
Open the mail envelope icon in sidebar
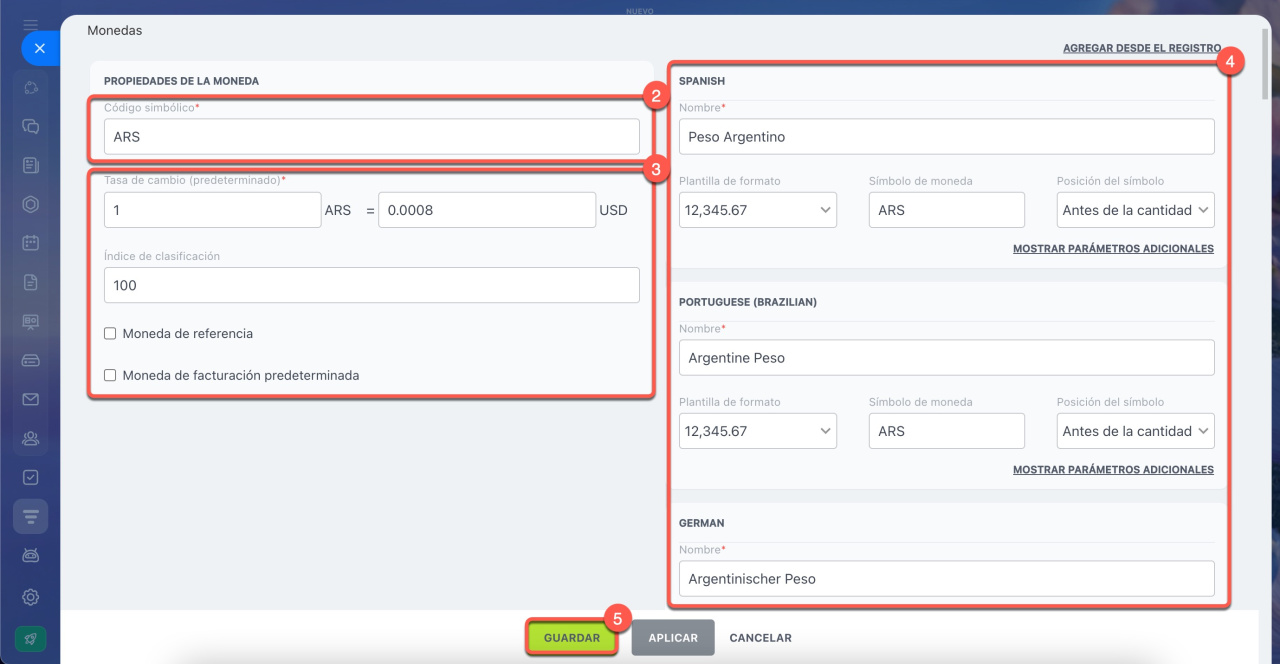[31, 399]
